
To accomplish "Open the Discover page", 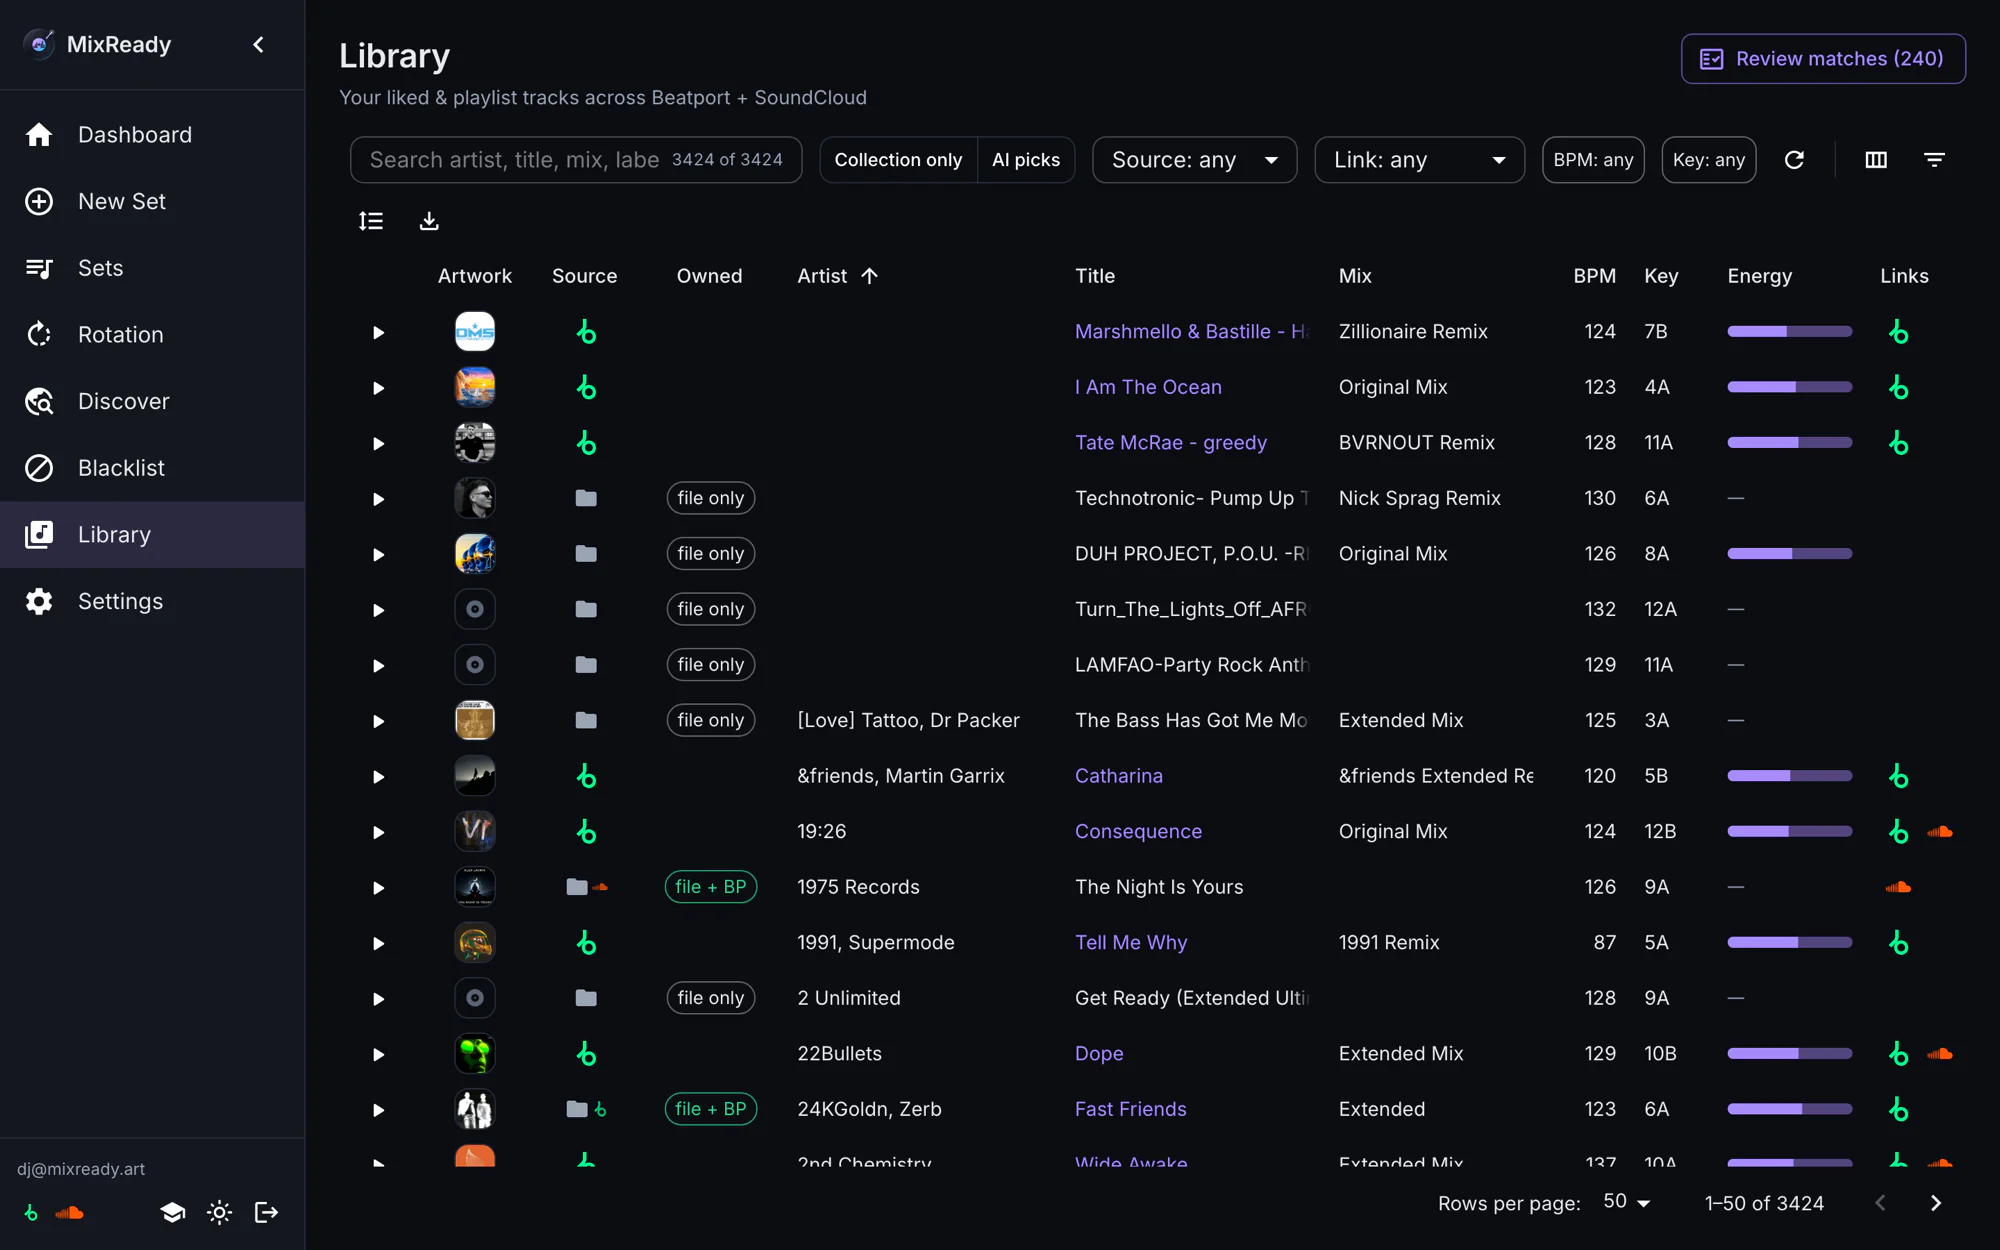I will click(152, 401).
